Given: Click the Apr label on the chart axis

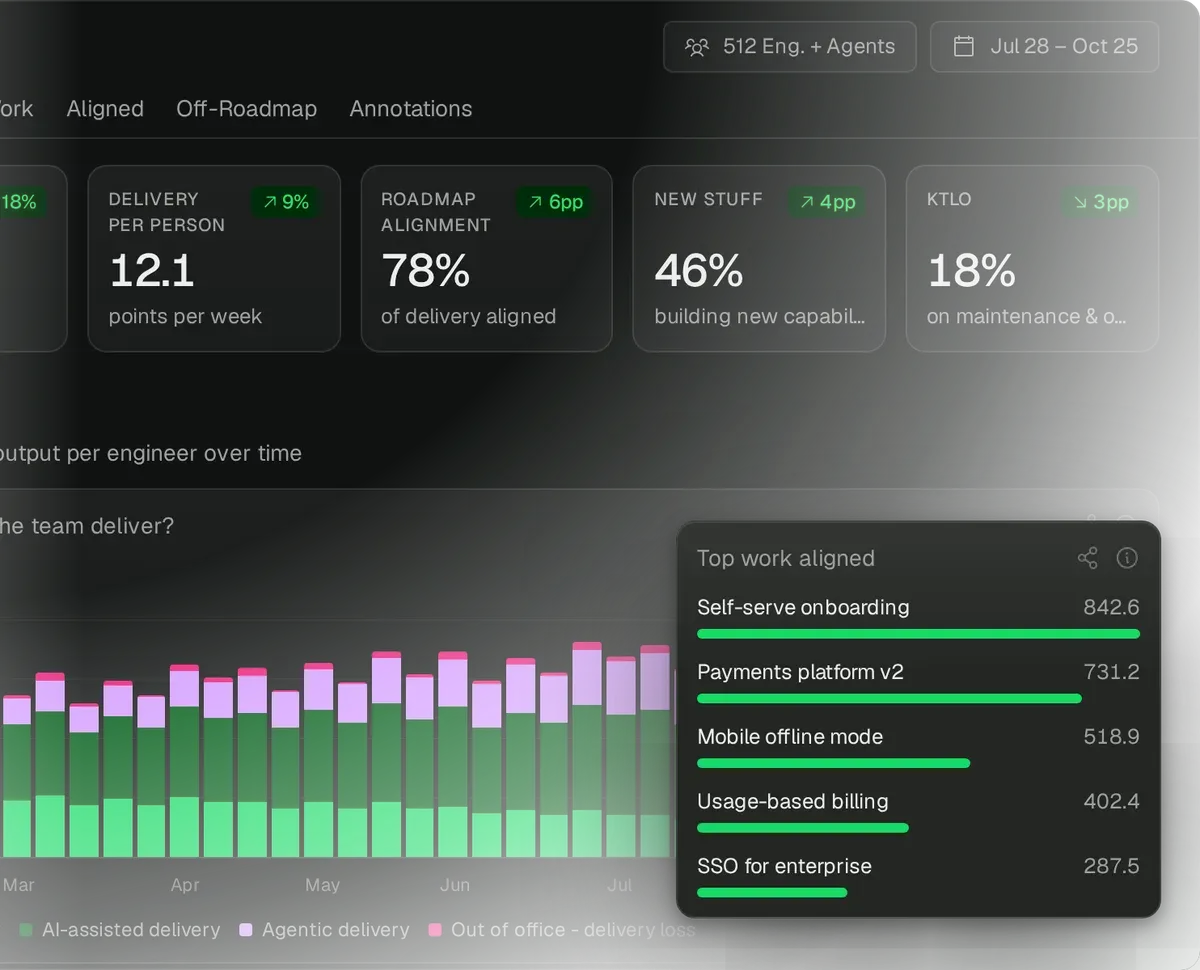Looking at the screenshot, I should point(185,885).
